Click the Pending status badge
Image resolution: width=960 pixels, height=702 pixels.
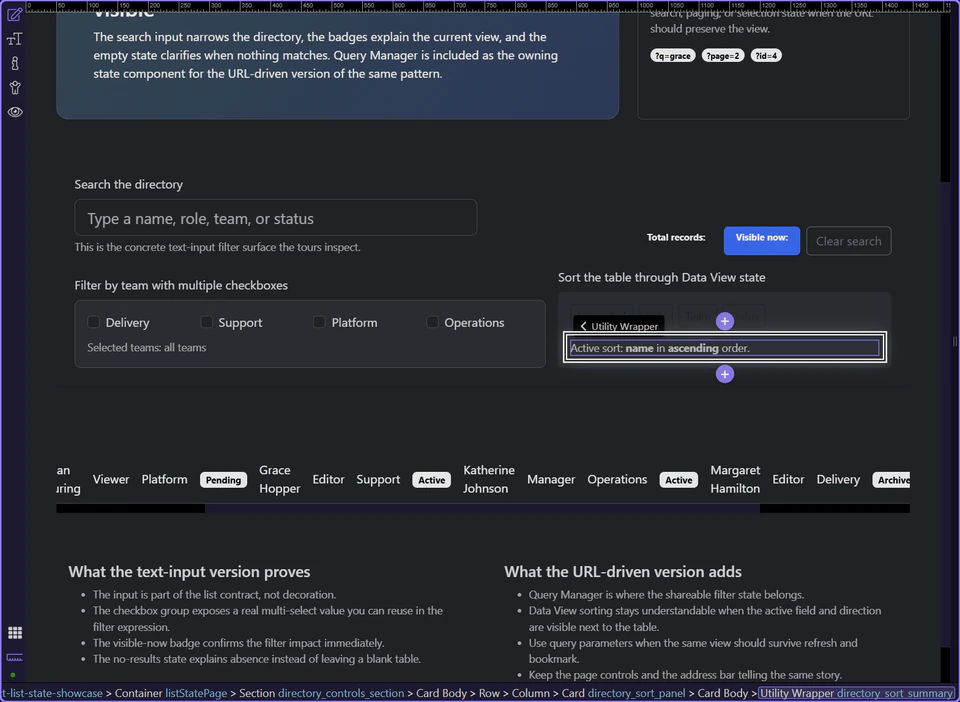pos(223,480)
